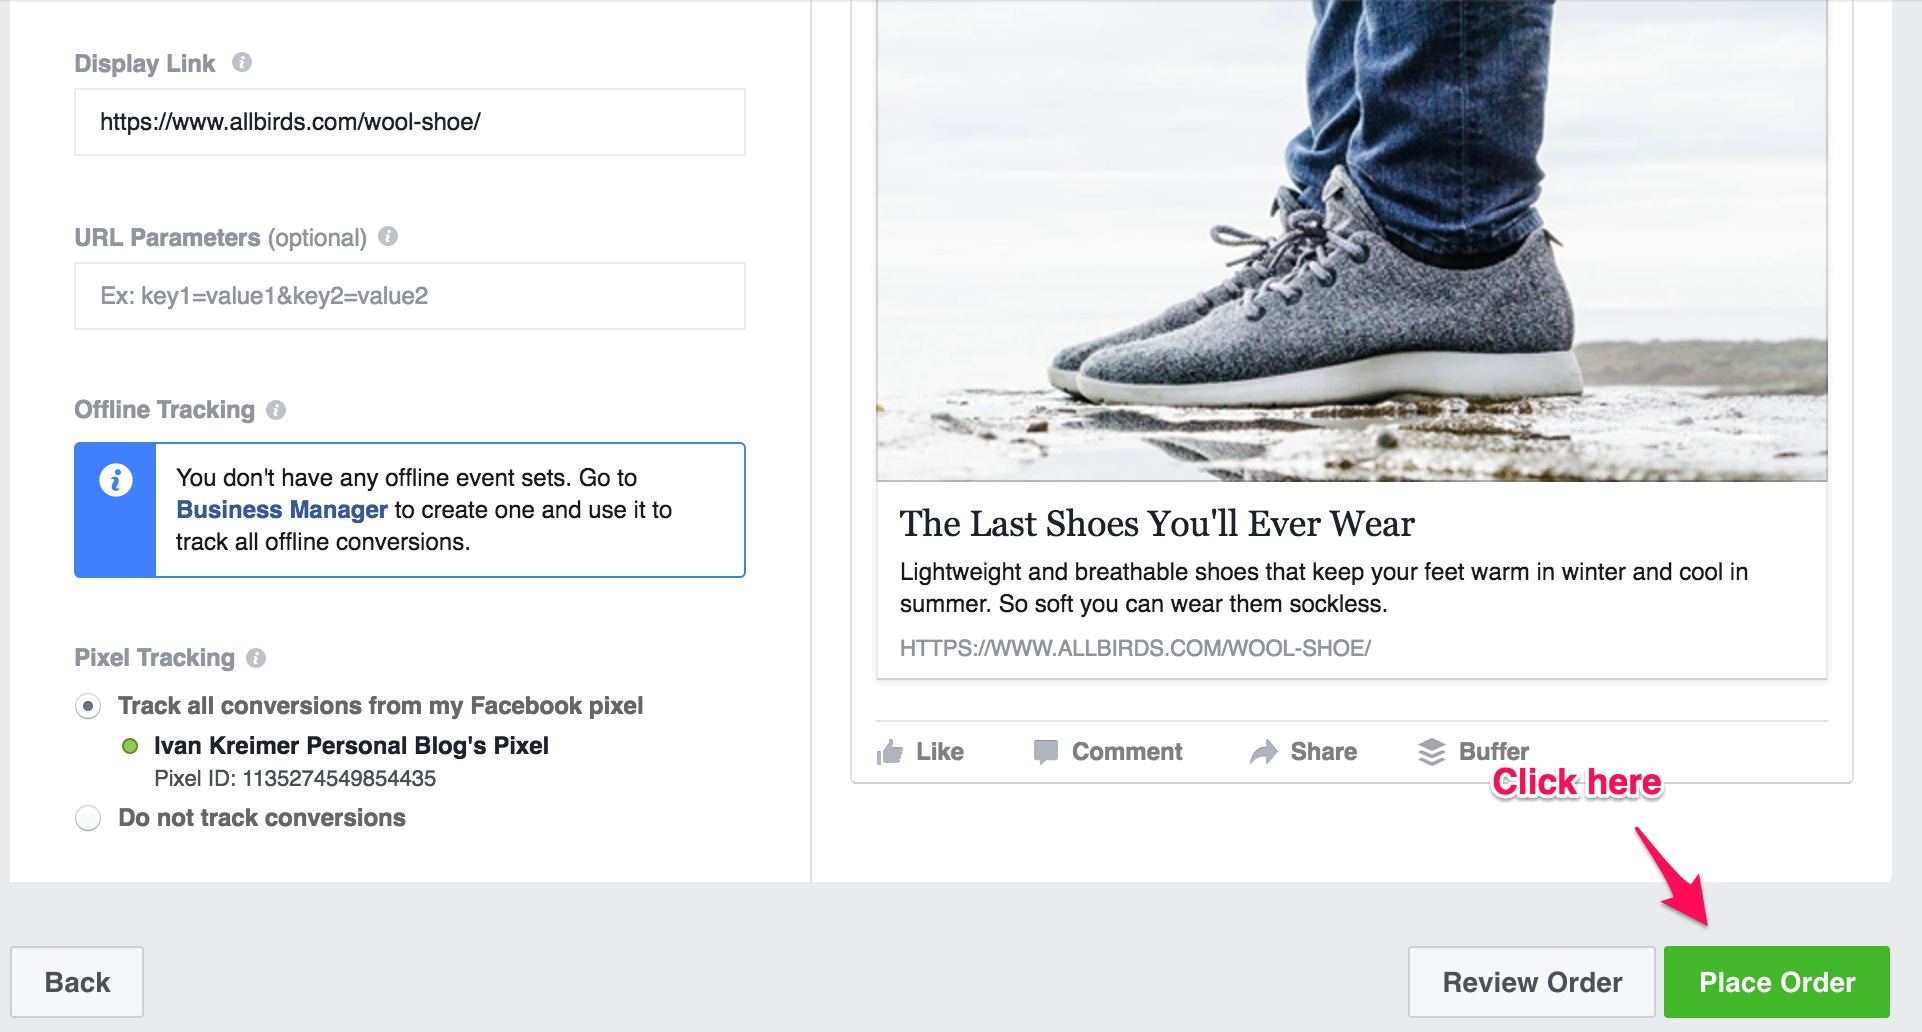The width and height of the screenshot is (1922, 1032).
Task: Click the Review Order button
Action: [1531, 982]
